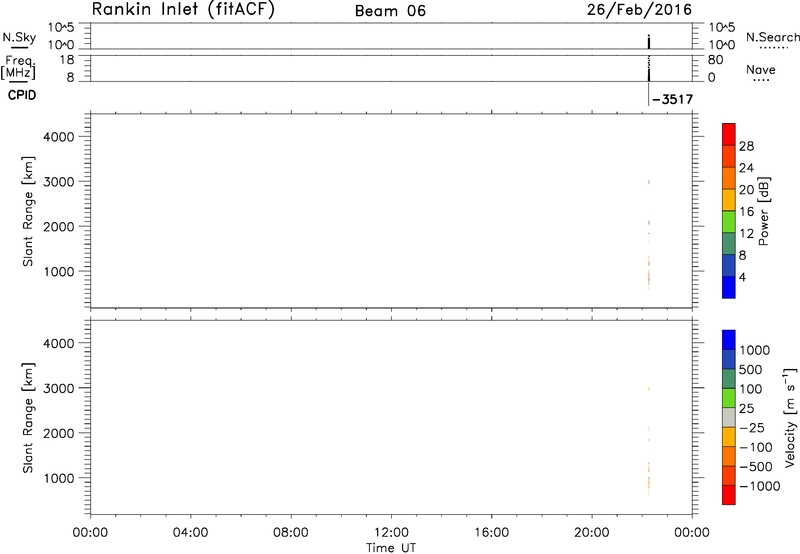Screen dimensions: 800x554
Task: Pick the Power swatch between 24 and 28
Action: click(729, 156)
